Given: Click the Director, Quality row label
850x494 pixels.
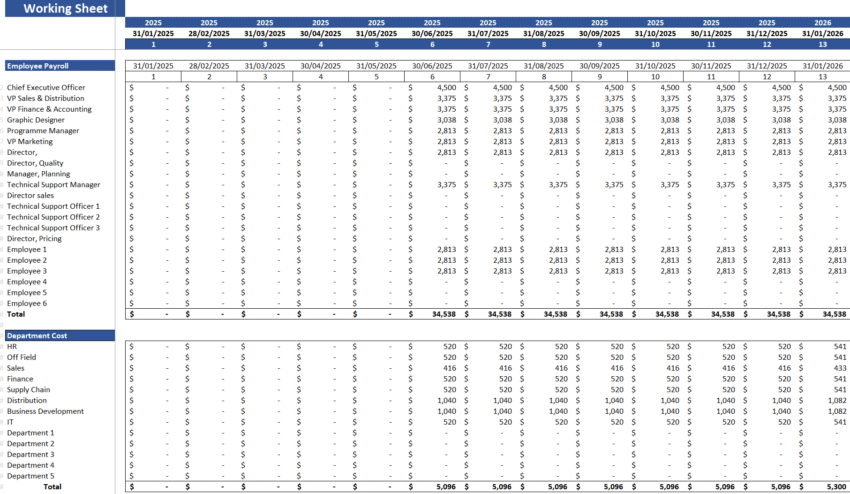Looking at the screenshot, I should (x=35, y=163).
